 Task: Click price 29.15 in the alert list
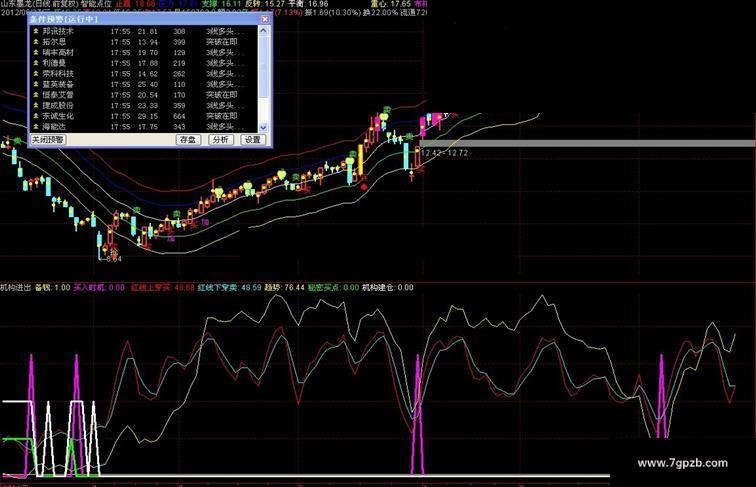[x=148, y=116]
